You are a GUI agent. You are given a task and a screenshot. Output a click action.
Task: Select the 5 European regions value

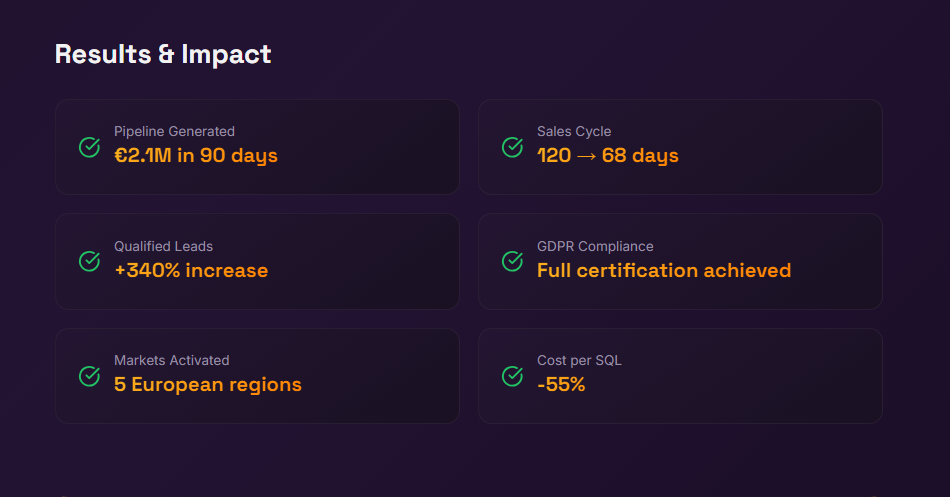tap(208, 385)
